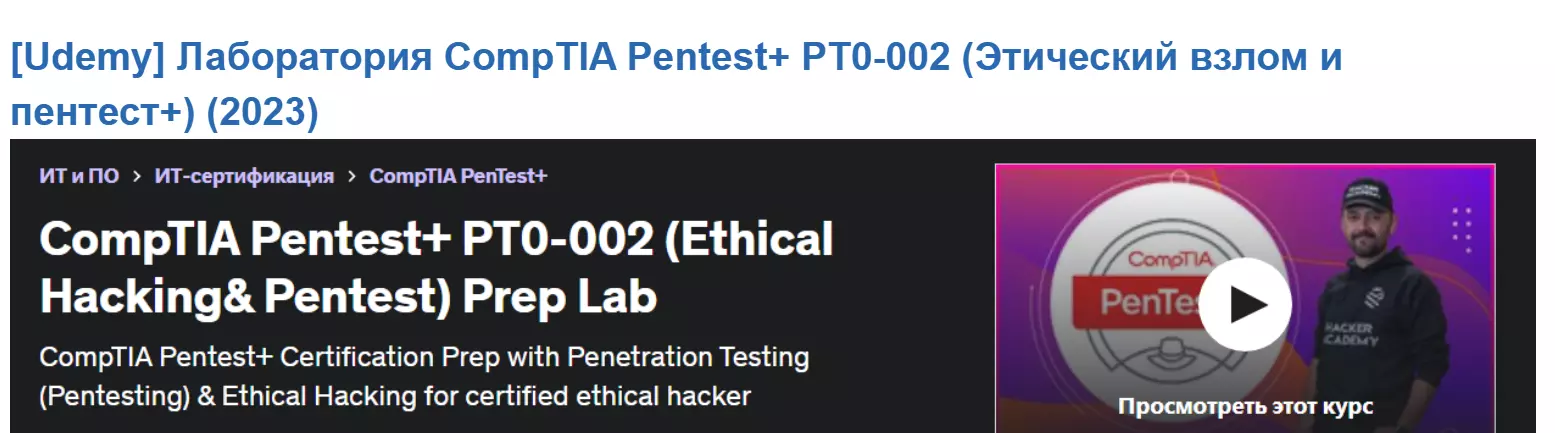Click the Hacker Academy text on the hoodie
1555x433 pixels.
coord(1349,334)
